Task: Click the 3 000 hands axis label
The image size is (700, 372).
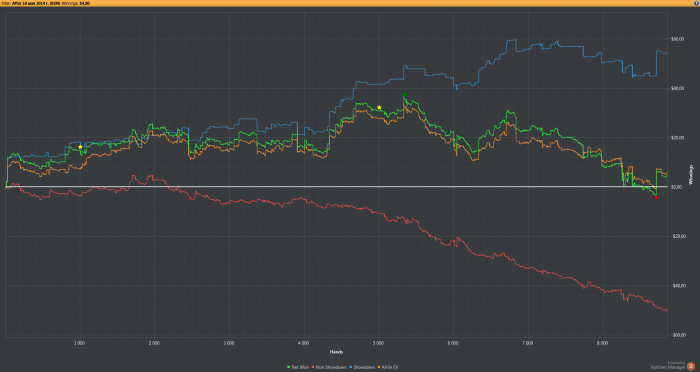Action: point(229,343)
